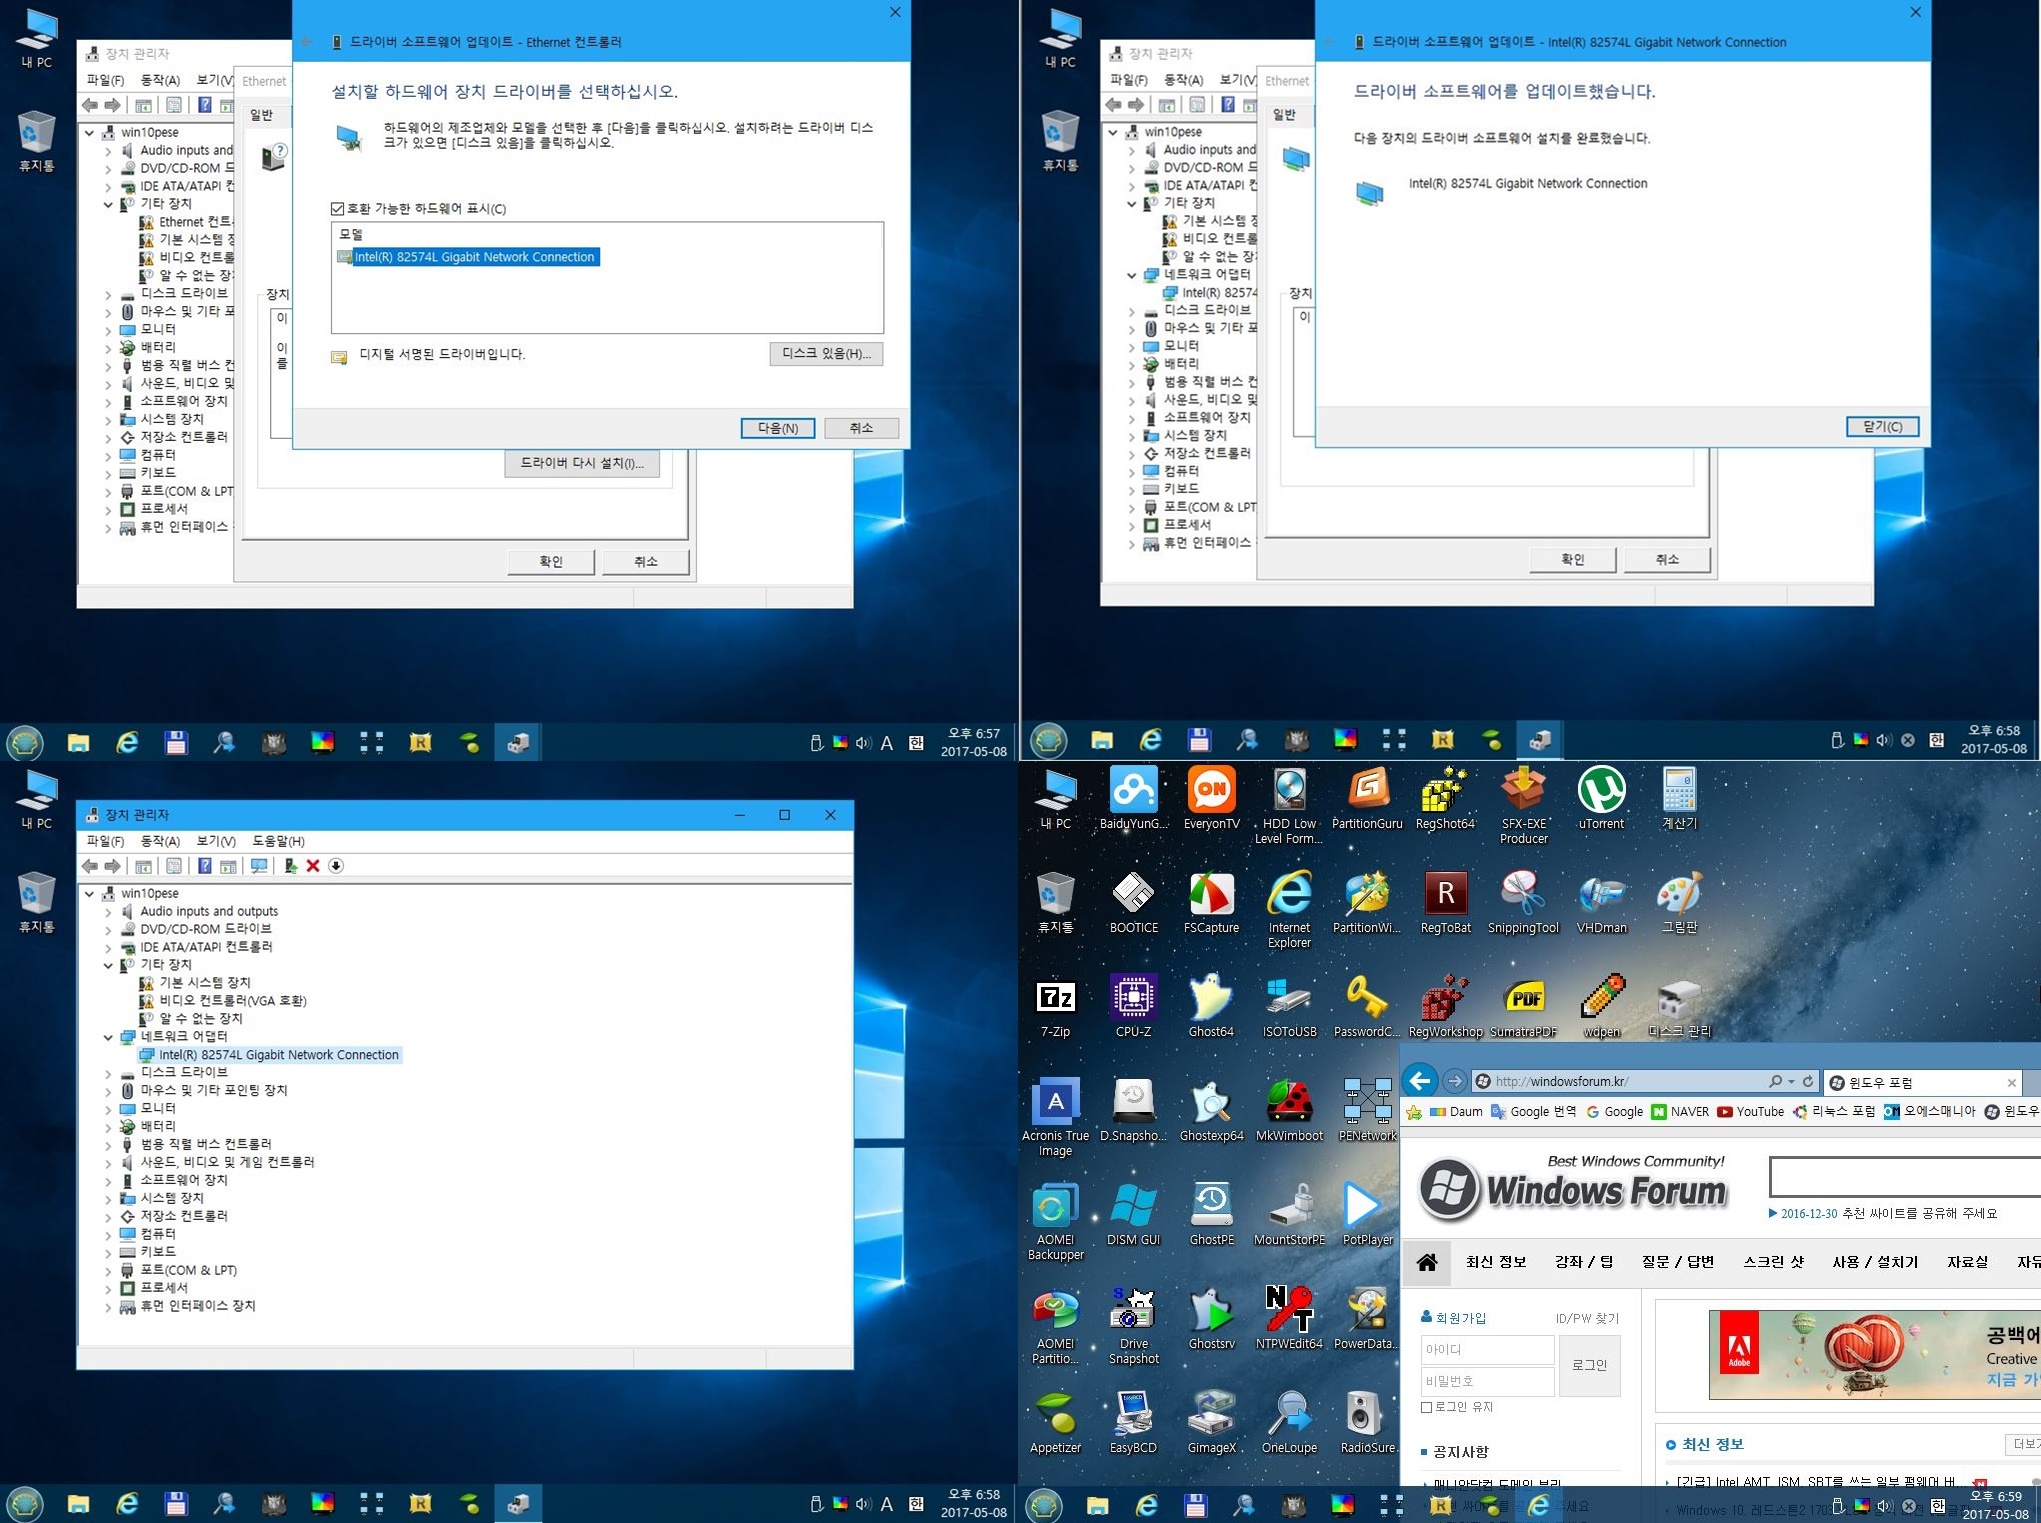Viewport: 2041px width, 1523px height.
Task: Open 질문 / 답변 forum menu
Action: pyautogui.click(x=1677, y=1262)
